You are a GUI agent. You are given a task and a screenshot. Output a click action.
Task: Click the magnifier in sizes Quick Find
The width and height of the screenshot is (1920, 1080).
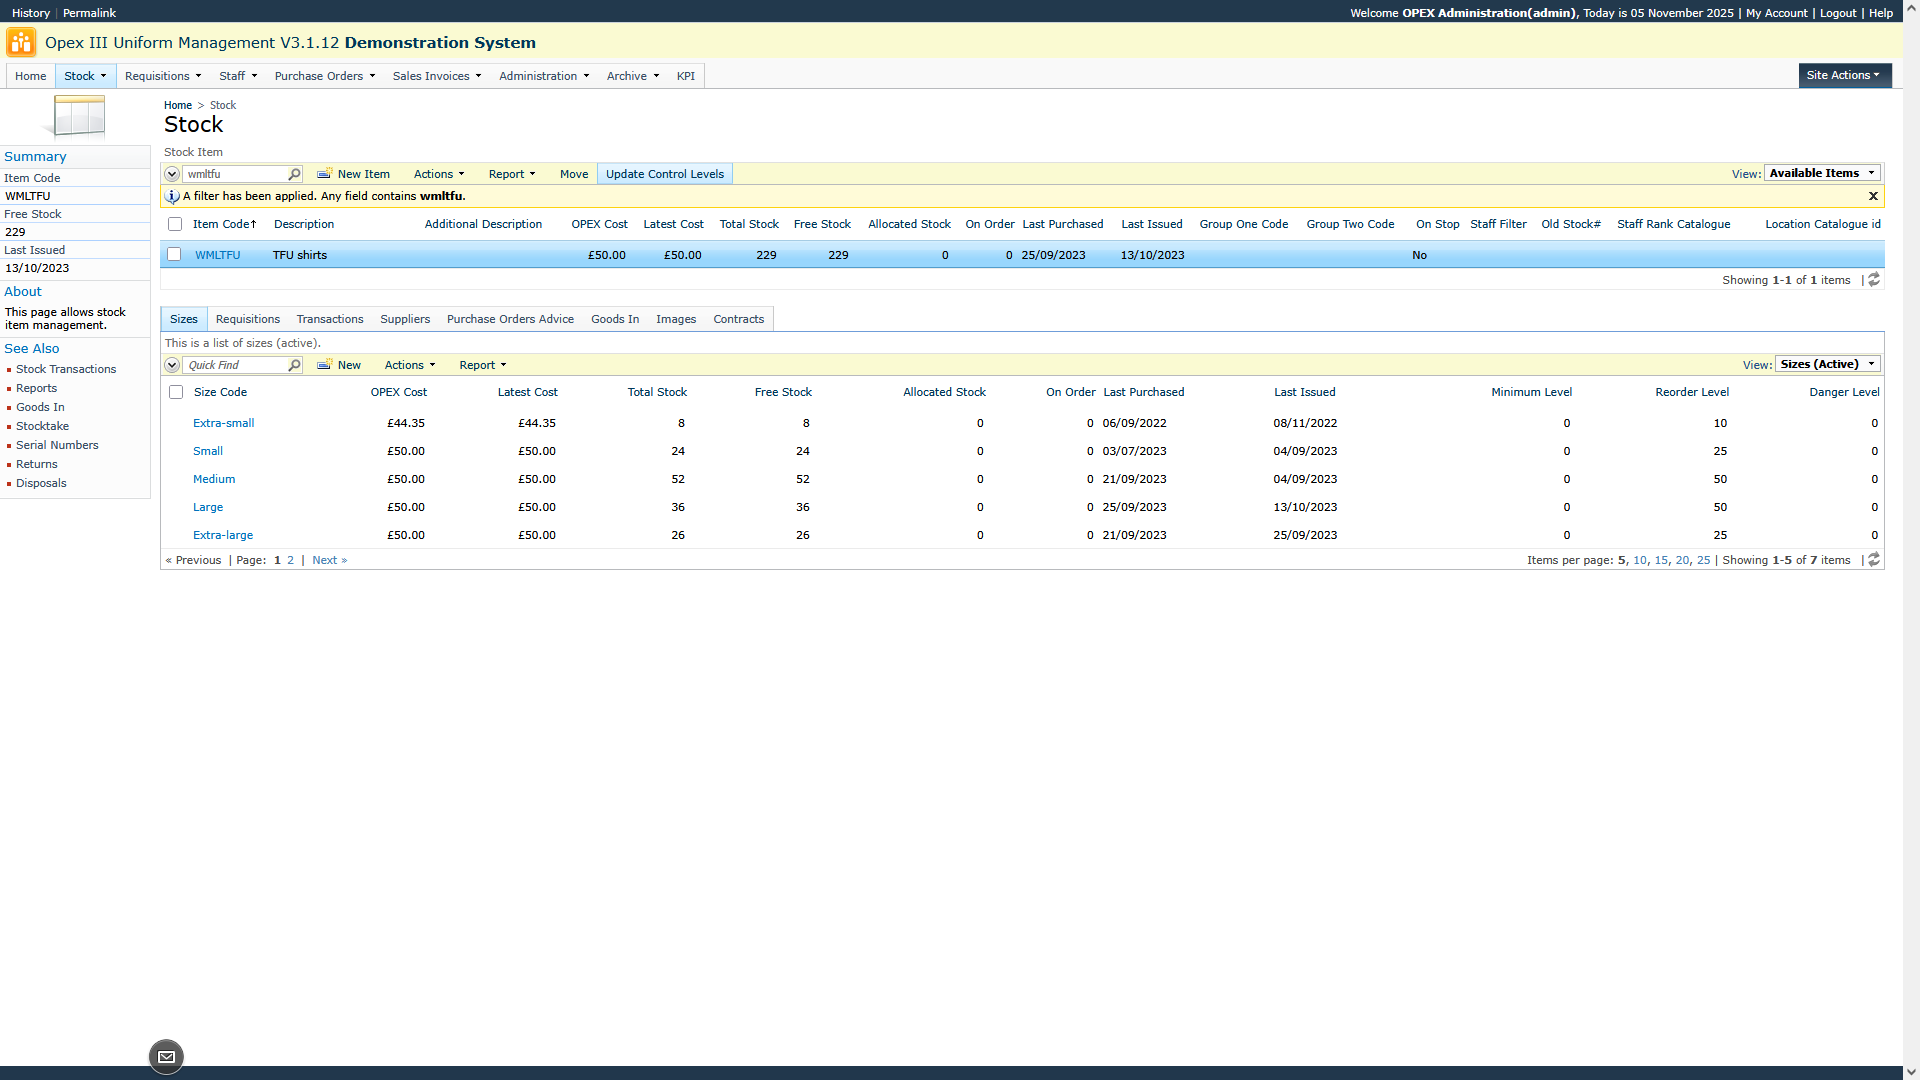tap(294, 365)
